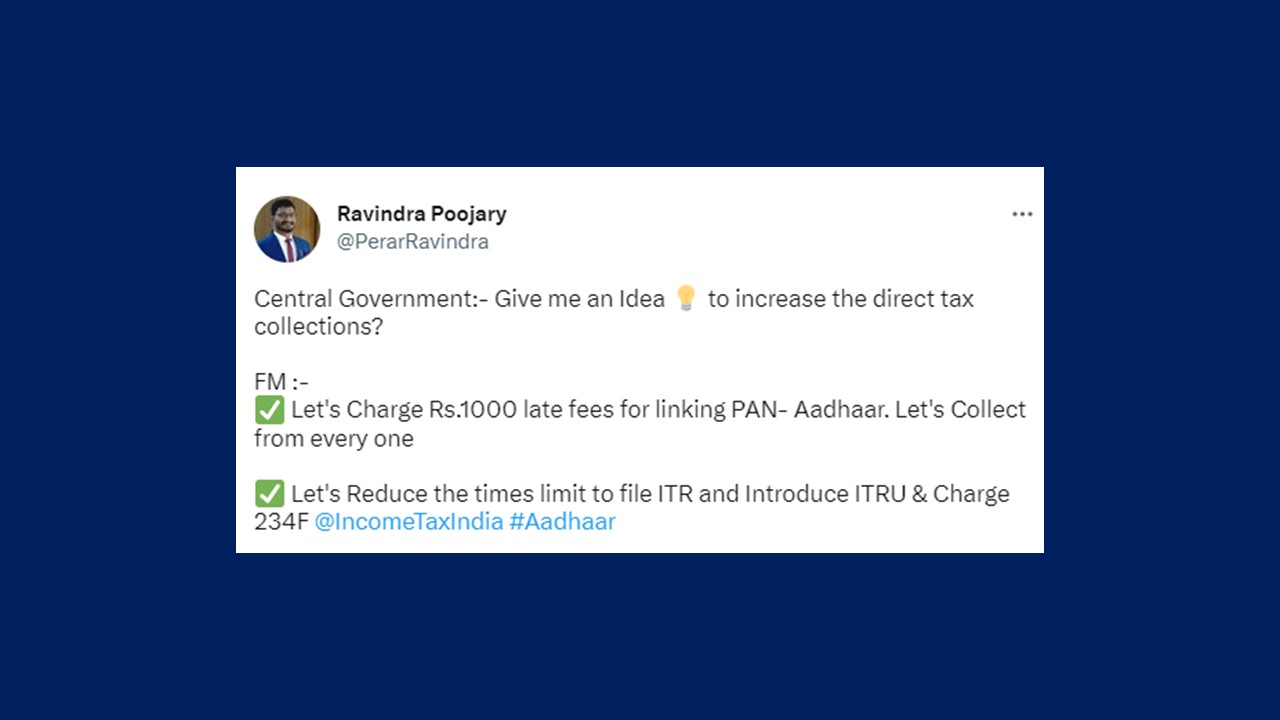Open the @IncomeTaxIndia mention link
This screenshot has height=720, width=1280.
408,521
